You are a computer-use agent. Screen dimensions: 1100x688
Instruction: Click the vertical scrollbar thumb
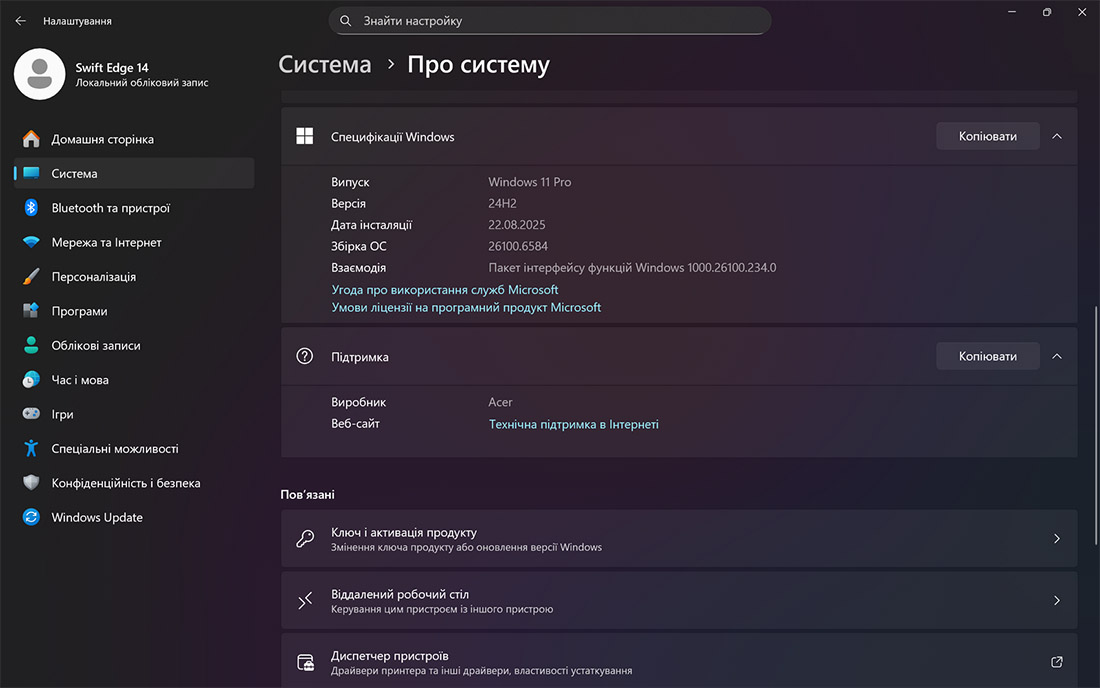tap(1096, 424)
